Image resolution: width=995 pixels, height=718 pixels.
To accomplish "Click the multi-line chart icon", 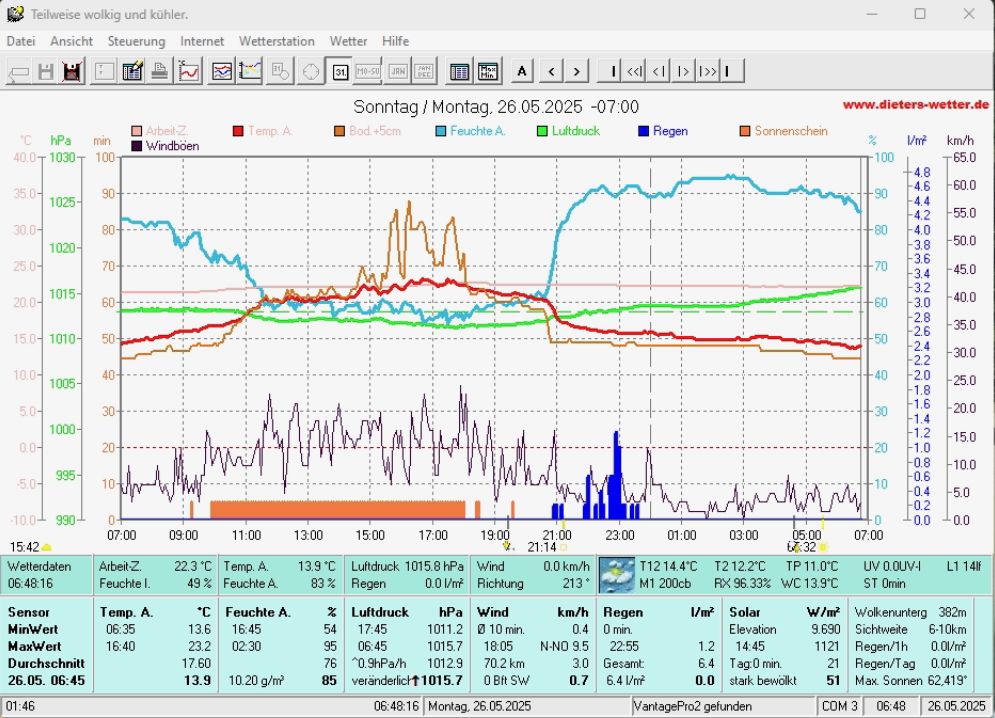I will tap(222, 71).
